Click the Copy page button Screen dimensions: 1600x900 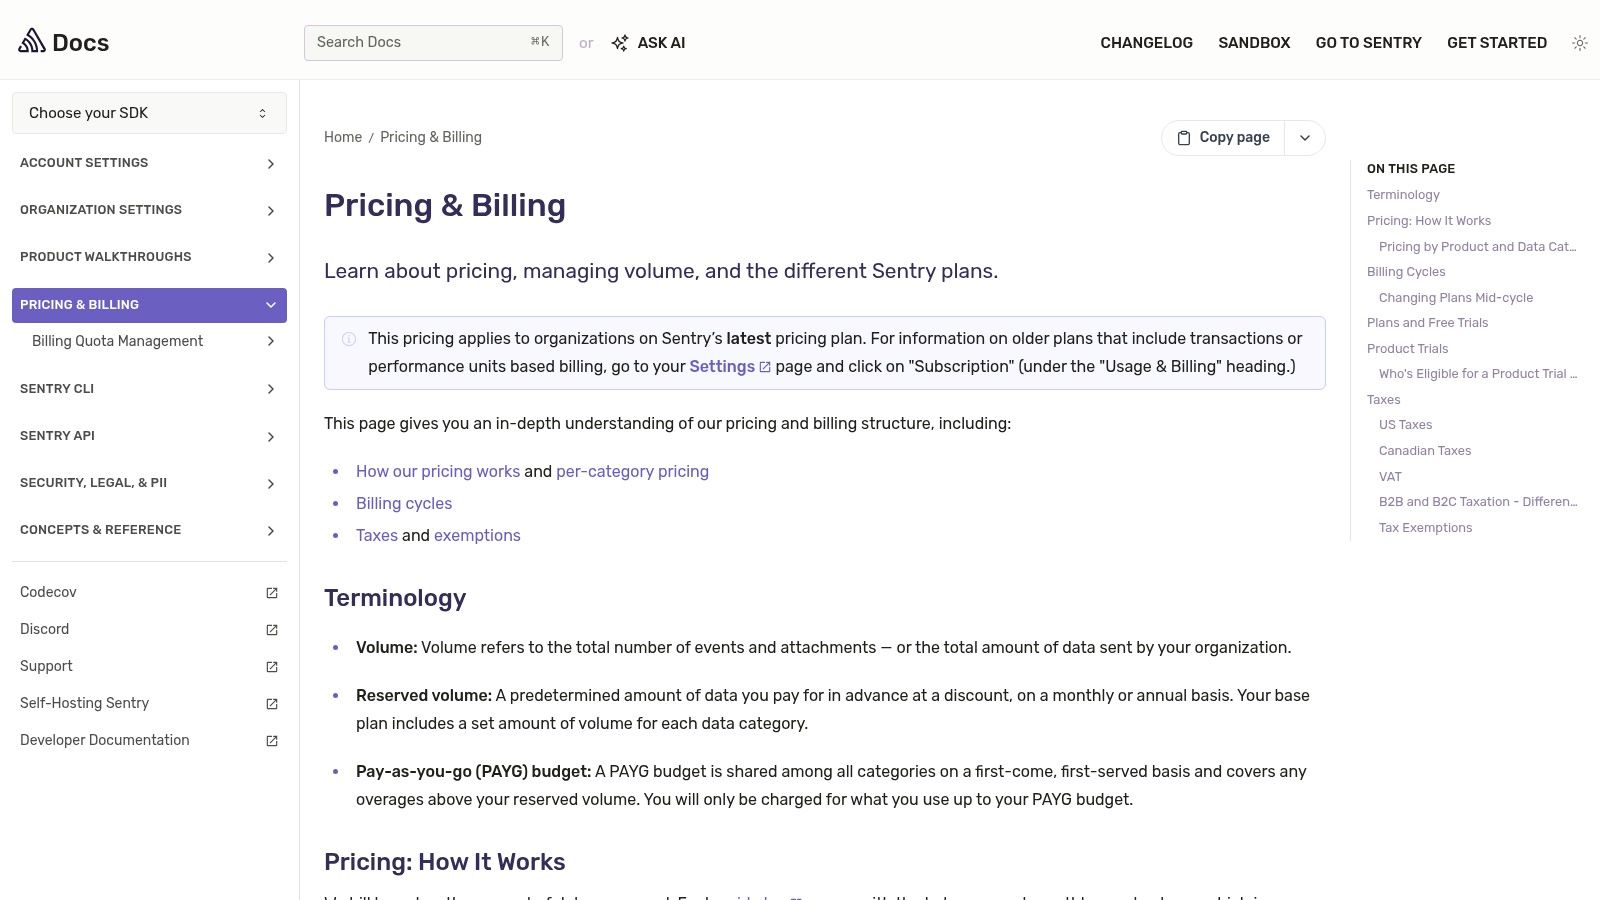1223,138
